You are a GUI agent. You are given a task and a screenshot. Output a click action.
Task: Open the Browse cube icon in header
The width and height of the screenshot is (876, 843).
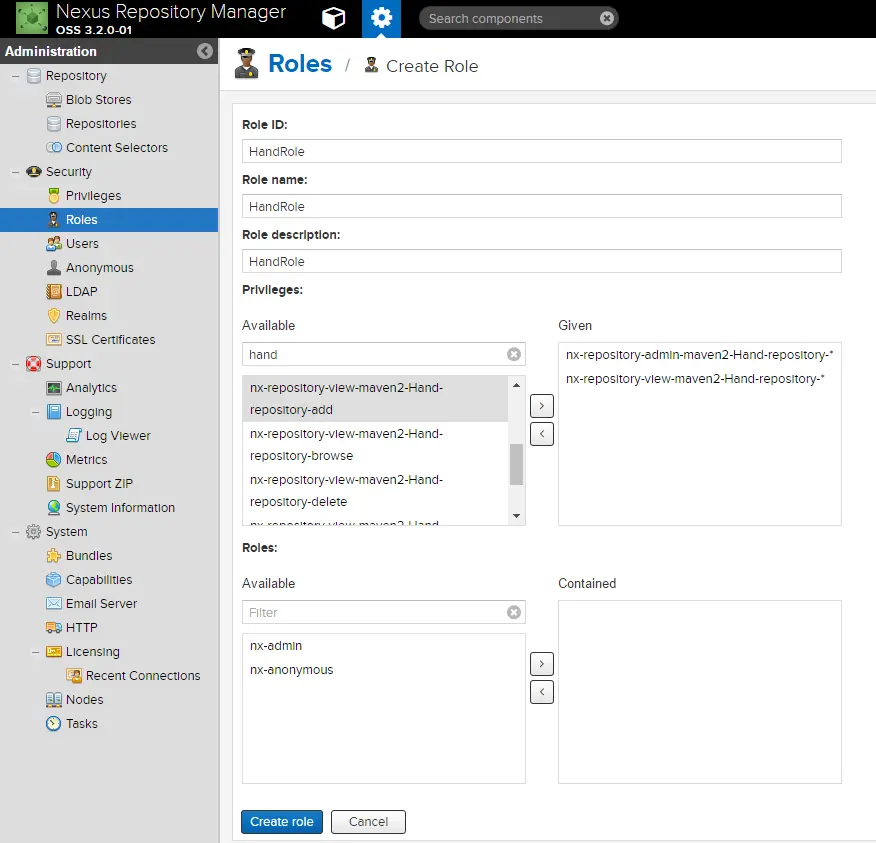[x=334, y=18]
